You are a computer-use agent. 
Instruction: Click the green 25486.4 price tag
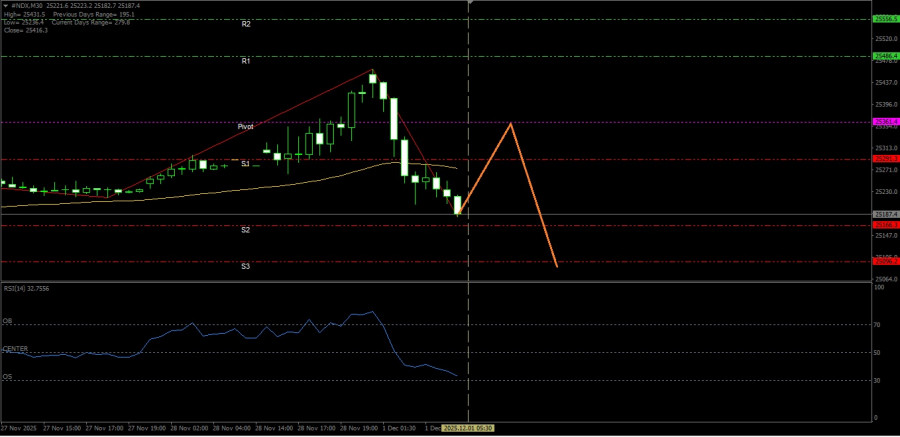[x=885, y=56]
